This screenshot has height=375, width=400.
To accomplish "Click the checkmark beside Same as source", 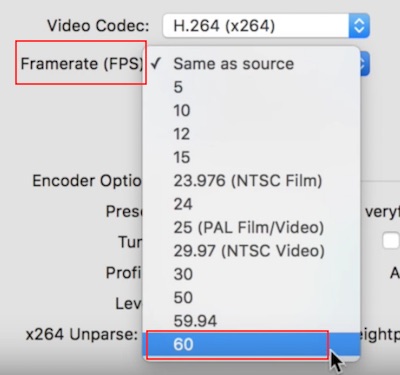I will tap(156, 63).
